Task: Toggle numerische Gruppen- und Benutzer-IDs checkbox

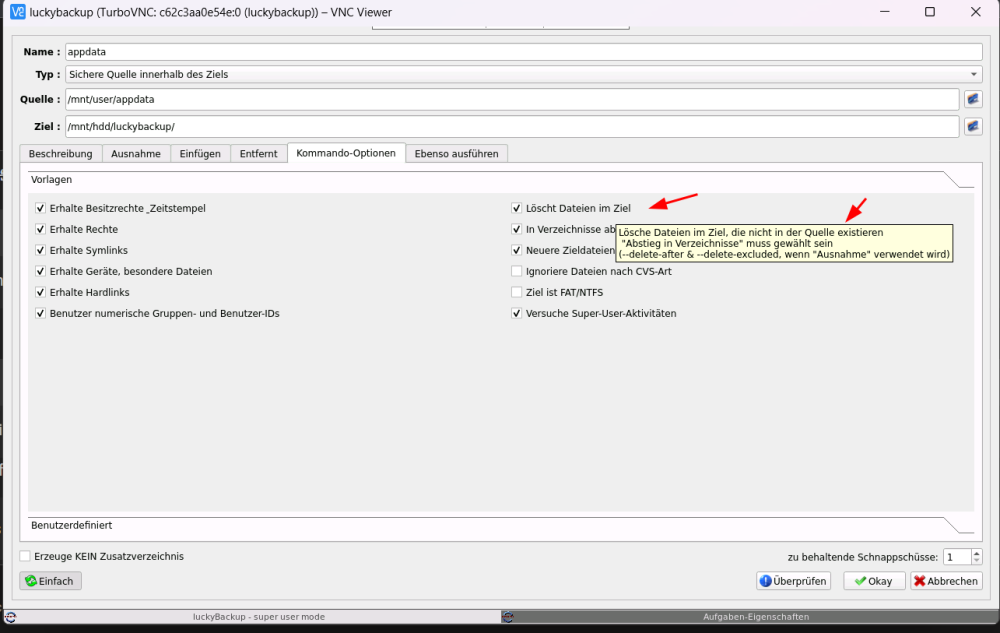Action: [40, 313]
